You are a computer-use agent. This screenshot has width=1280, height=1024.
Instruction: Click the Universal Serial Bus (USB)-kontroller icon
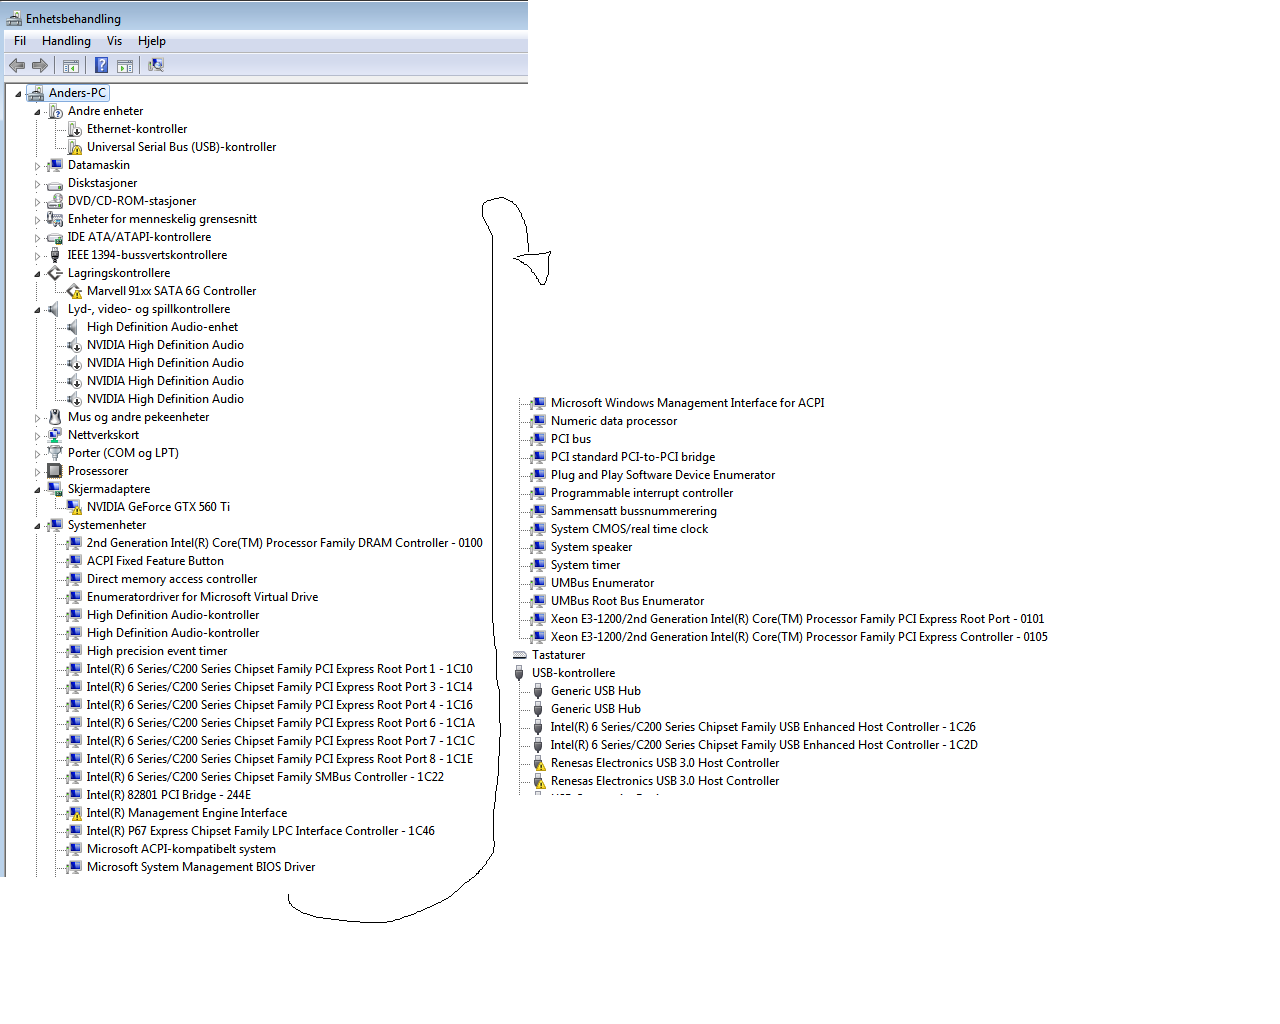point(74,147)
